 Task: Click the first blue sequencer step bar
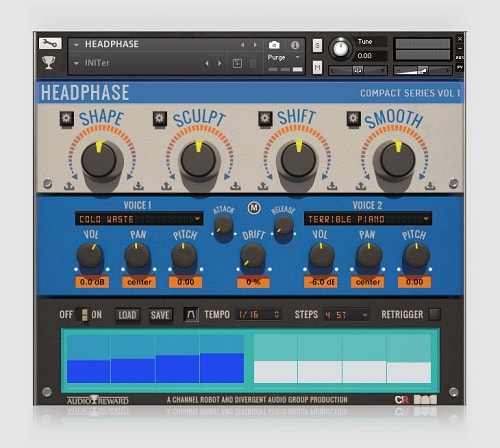(x=89, y=371)
